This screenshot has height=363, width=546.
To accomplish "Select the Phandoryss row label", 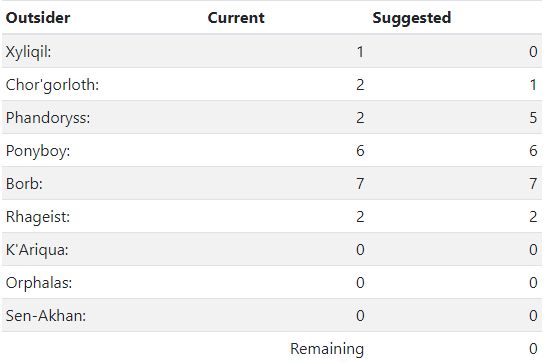I will click(48, 118).
